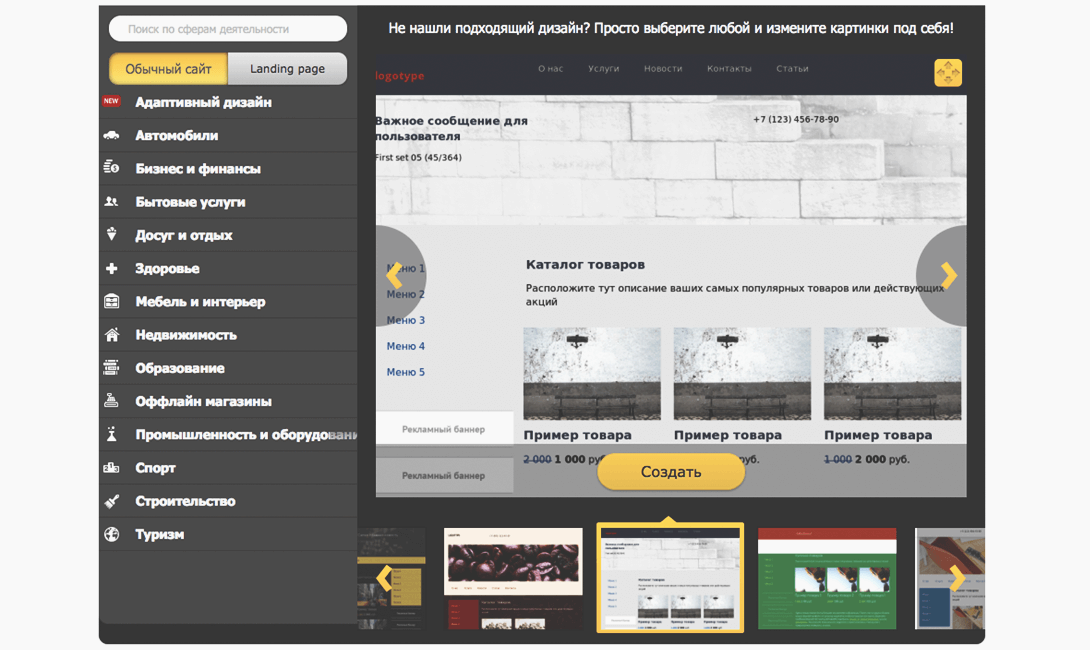Select the green template thumbnail
Viewport: 1090px width, 650px height.
coord(827,578)
